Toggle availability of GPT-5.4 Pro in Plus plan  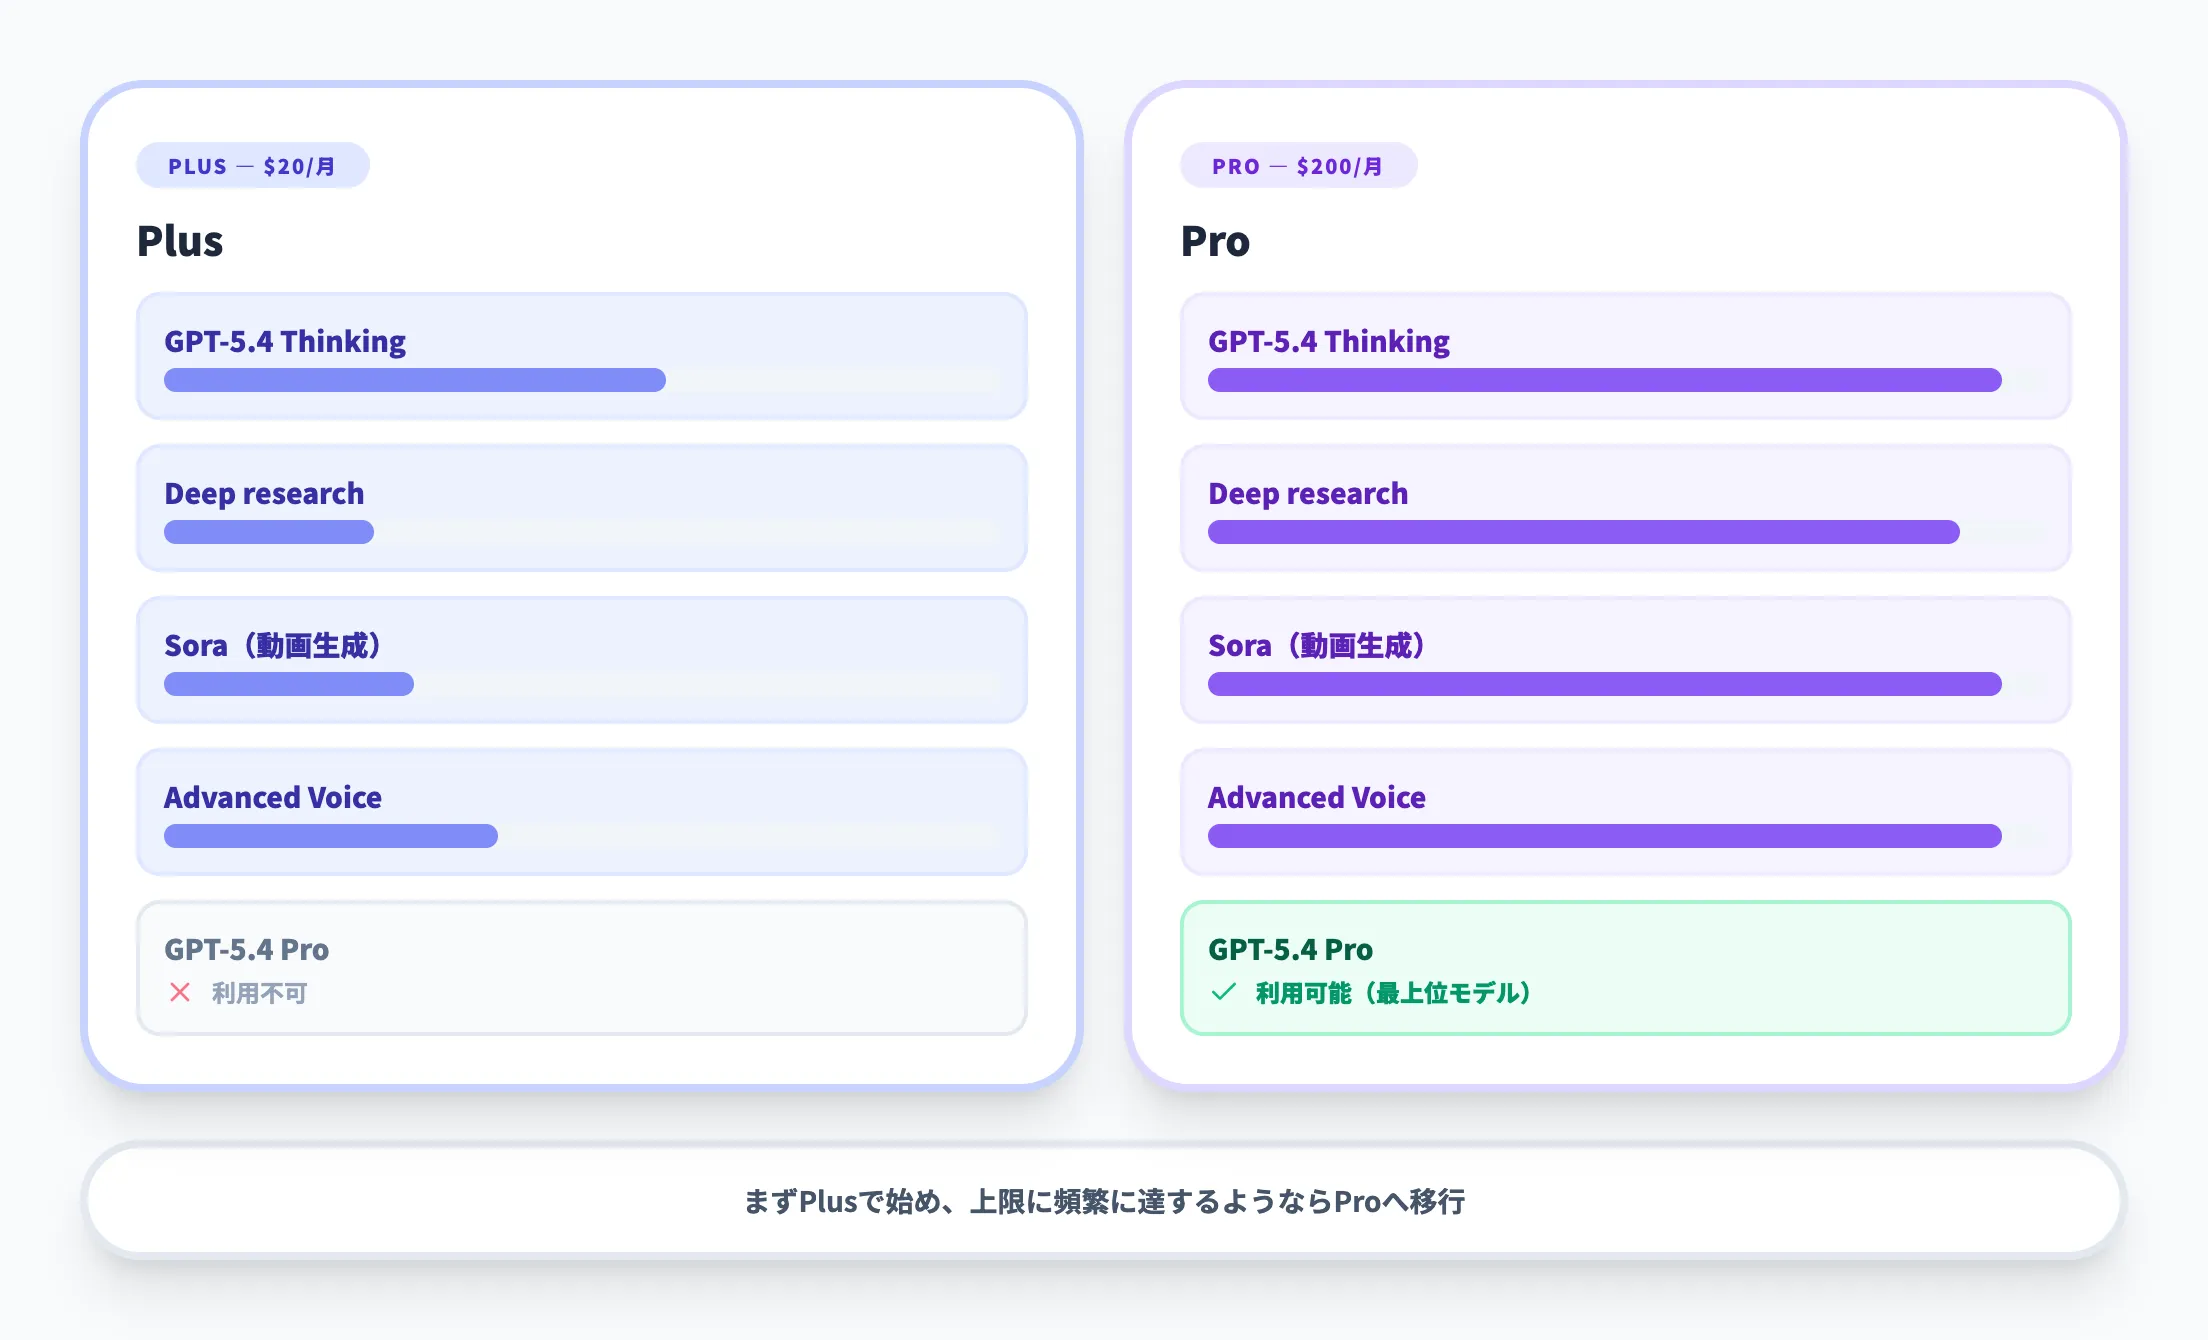583,967
